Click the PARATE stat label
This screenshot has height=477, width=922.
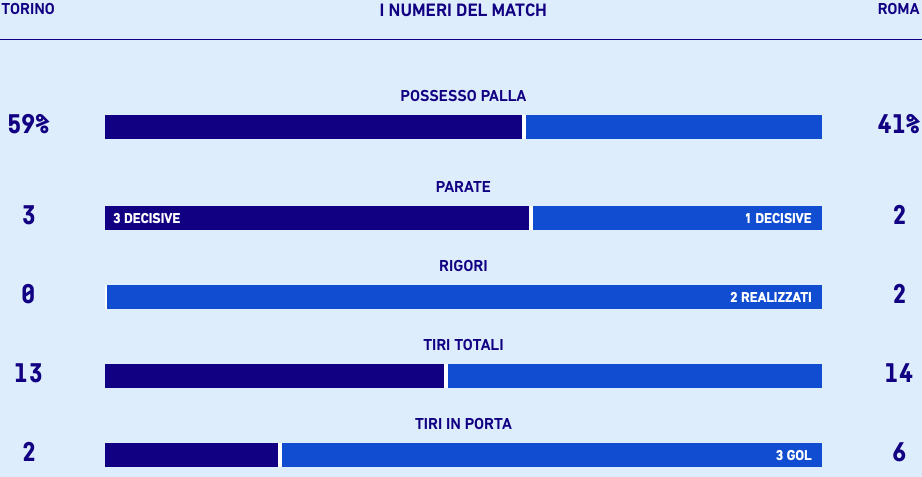point(463,187)
